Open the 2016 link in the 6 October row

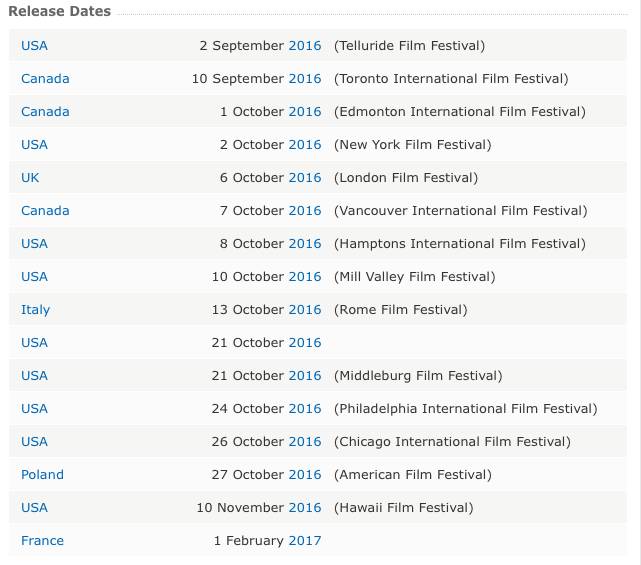305,178
